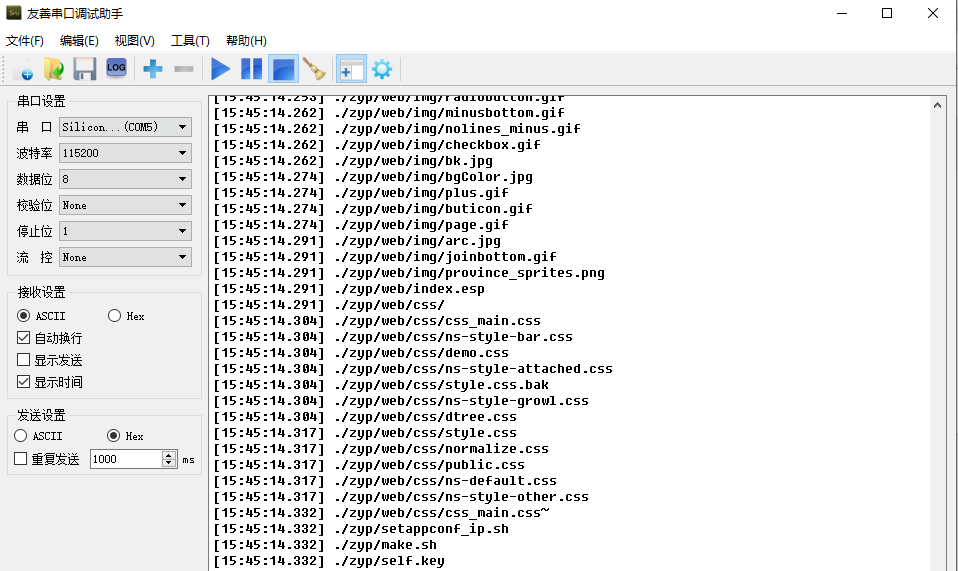
Task: Click log line ./zyp/setappconf_ip.sh
Action: (x=360, y=529)
